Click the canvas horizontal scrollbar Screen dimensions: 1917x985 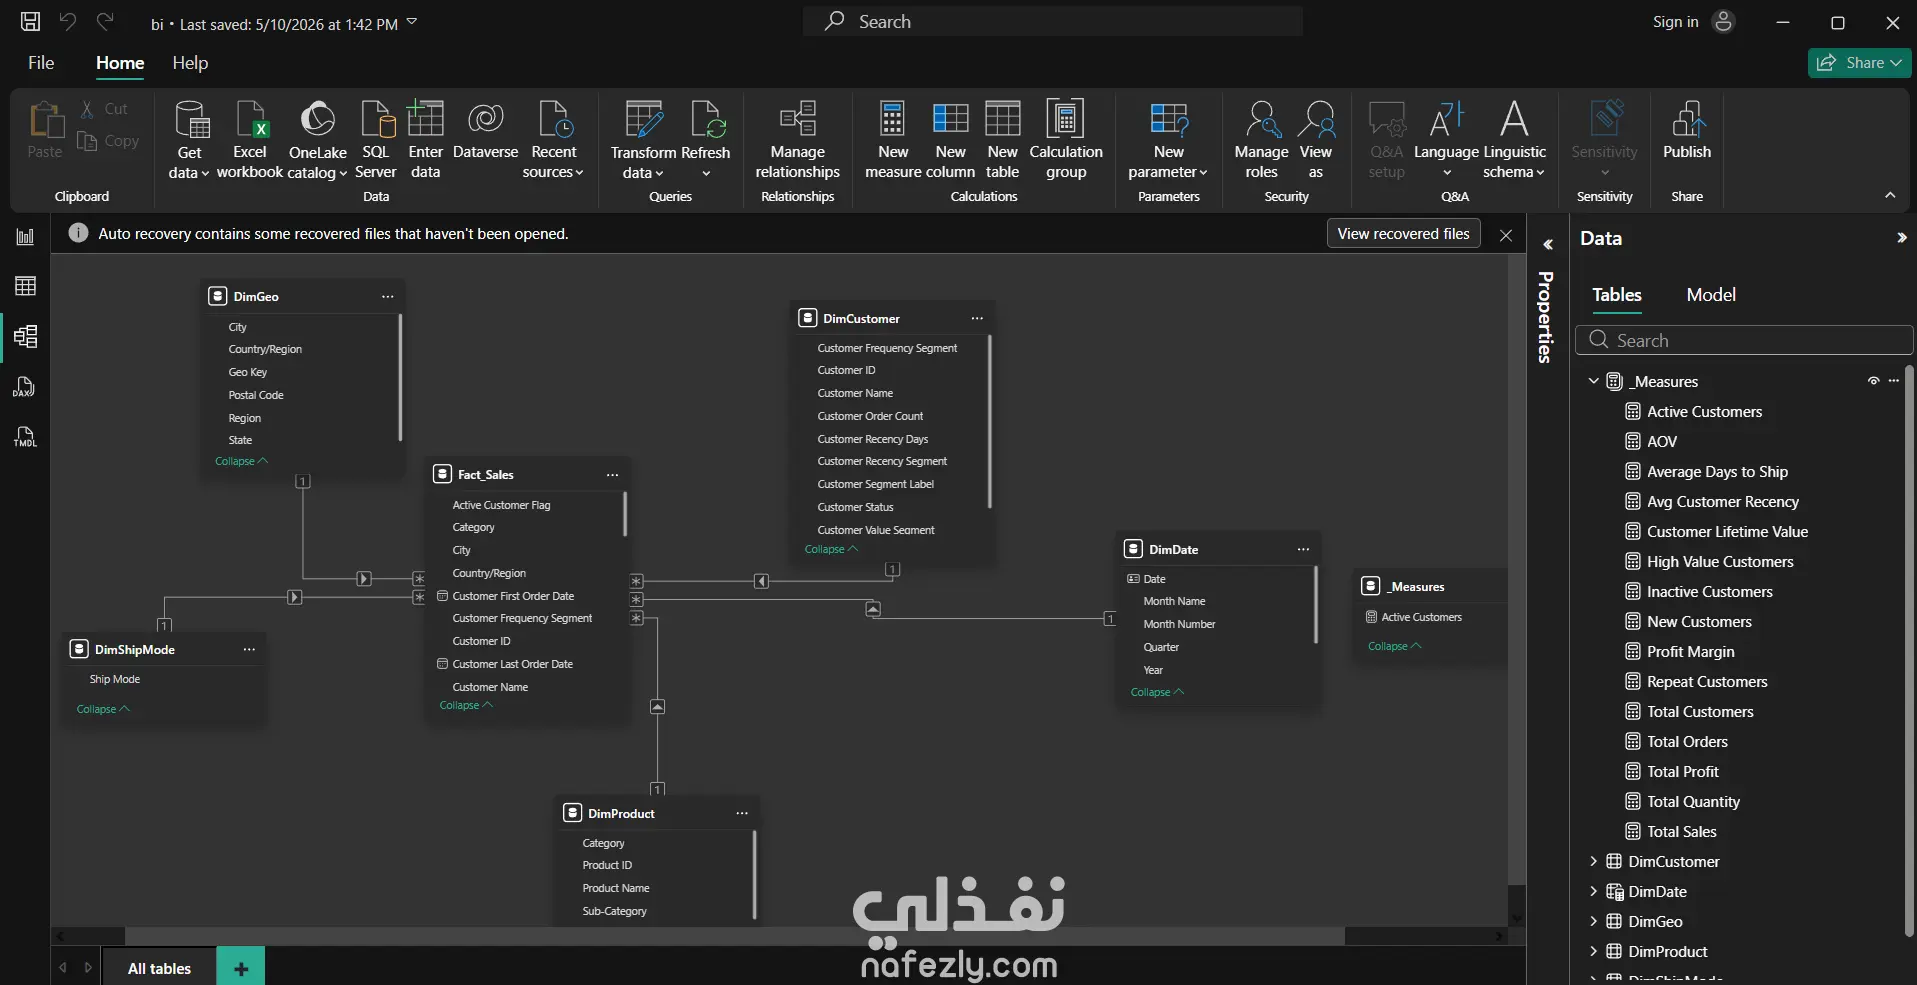click(734, 937)
